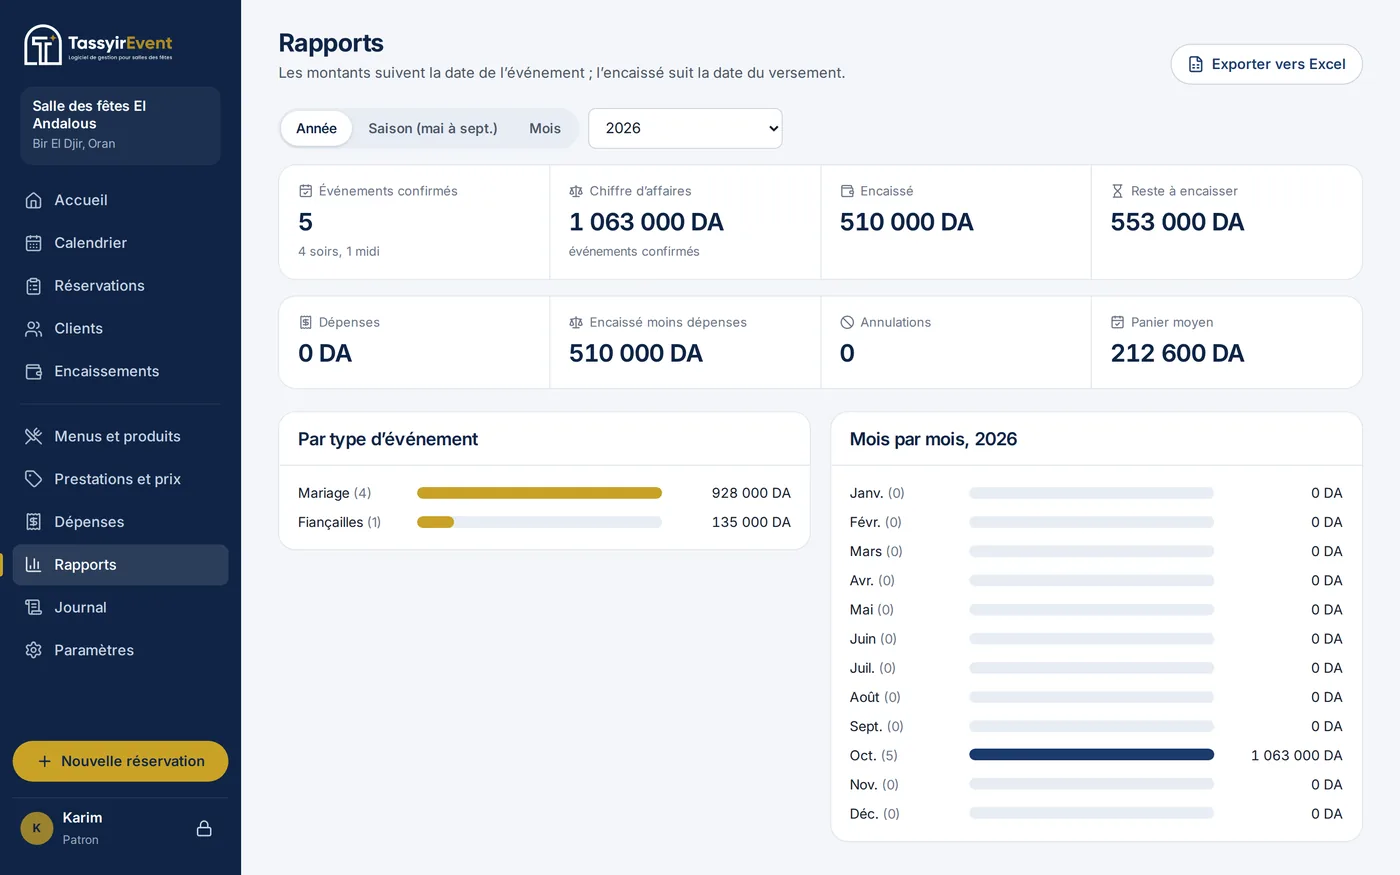The height and width of the screenshot is (875, 1400).
Task: Switch period to Année
Action: [x=316, y=128]
